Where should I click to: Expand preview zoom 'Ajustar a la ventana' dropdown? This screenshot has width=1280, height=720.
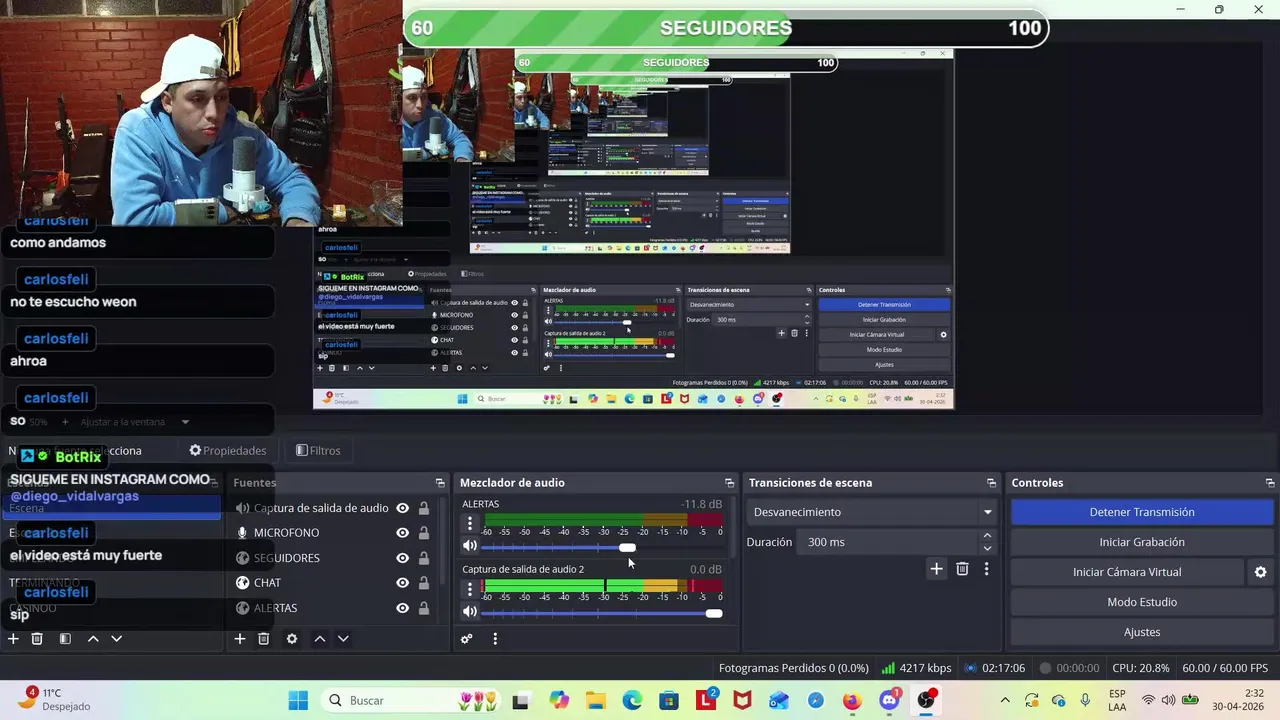point(185,422)
